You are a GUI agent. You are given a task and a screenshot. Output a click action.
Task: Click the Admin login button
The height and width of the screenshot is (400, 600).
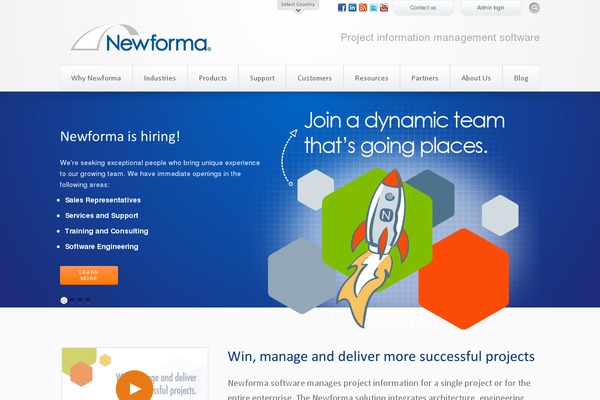[x=491, y=8]
